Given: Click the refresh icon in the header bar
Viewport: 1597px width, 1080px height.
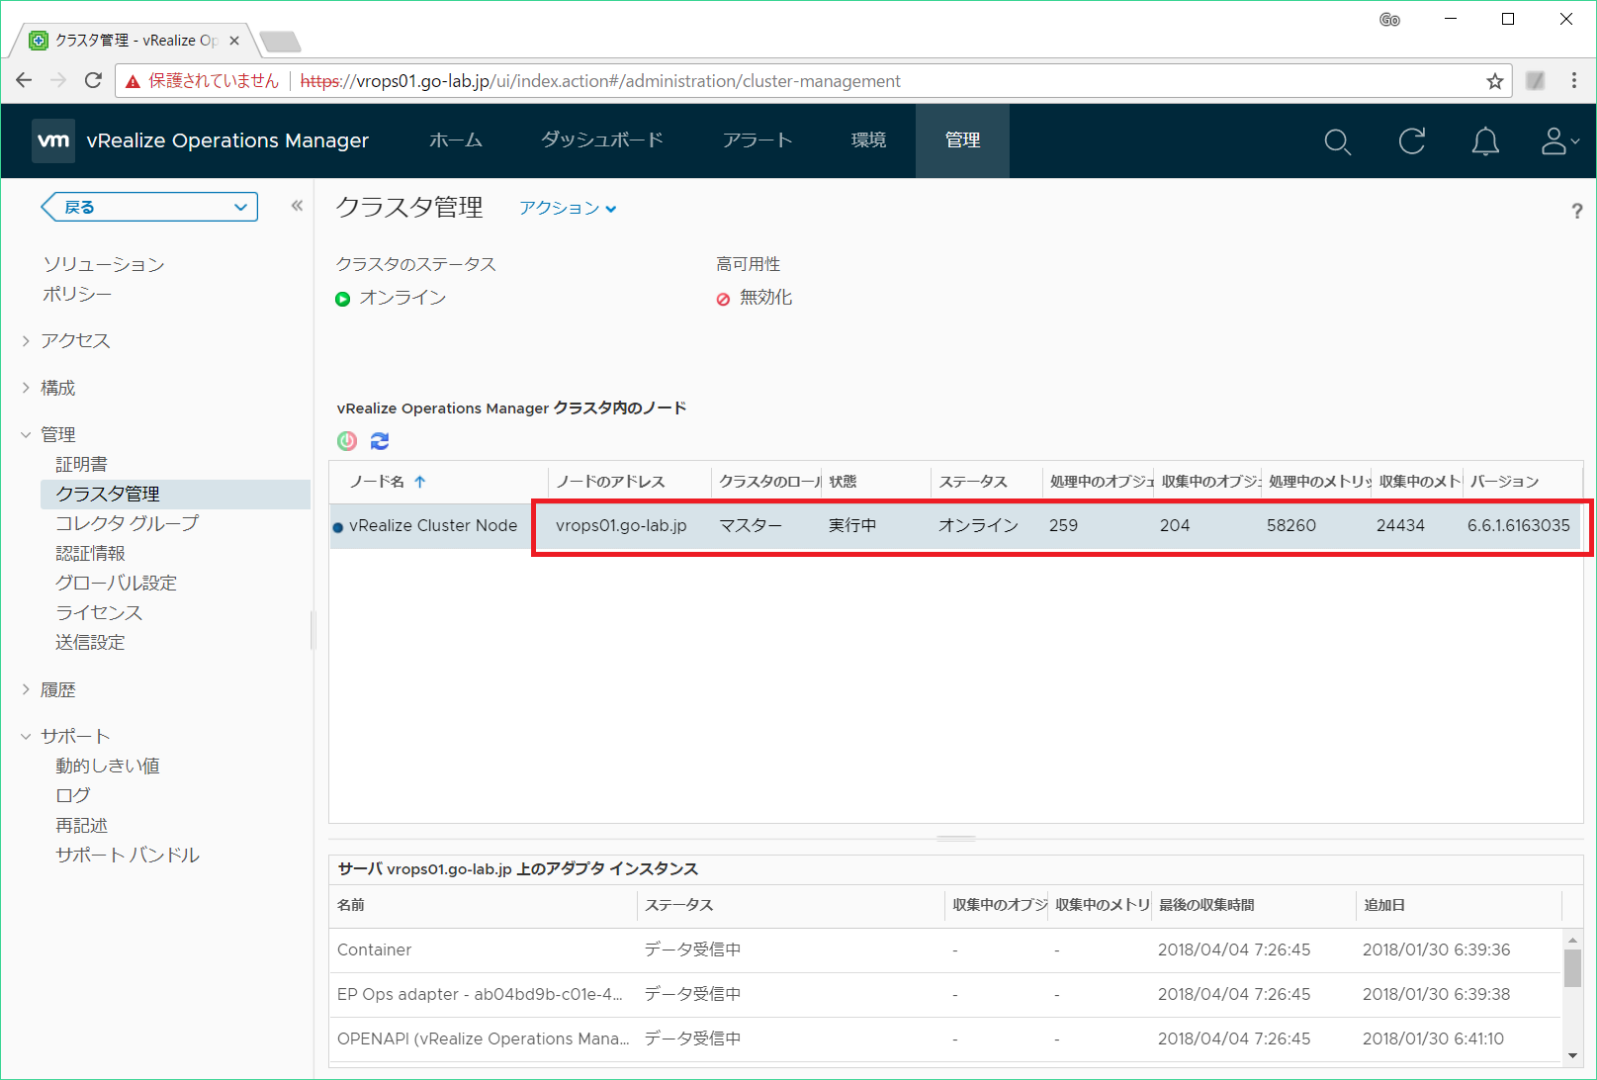Looking at the screenshot, I should click(x=1411, y=142).
